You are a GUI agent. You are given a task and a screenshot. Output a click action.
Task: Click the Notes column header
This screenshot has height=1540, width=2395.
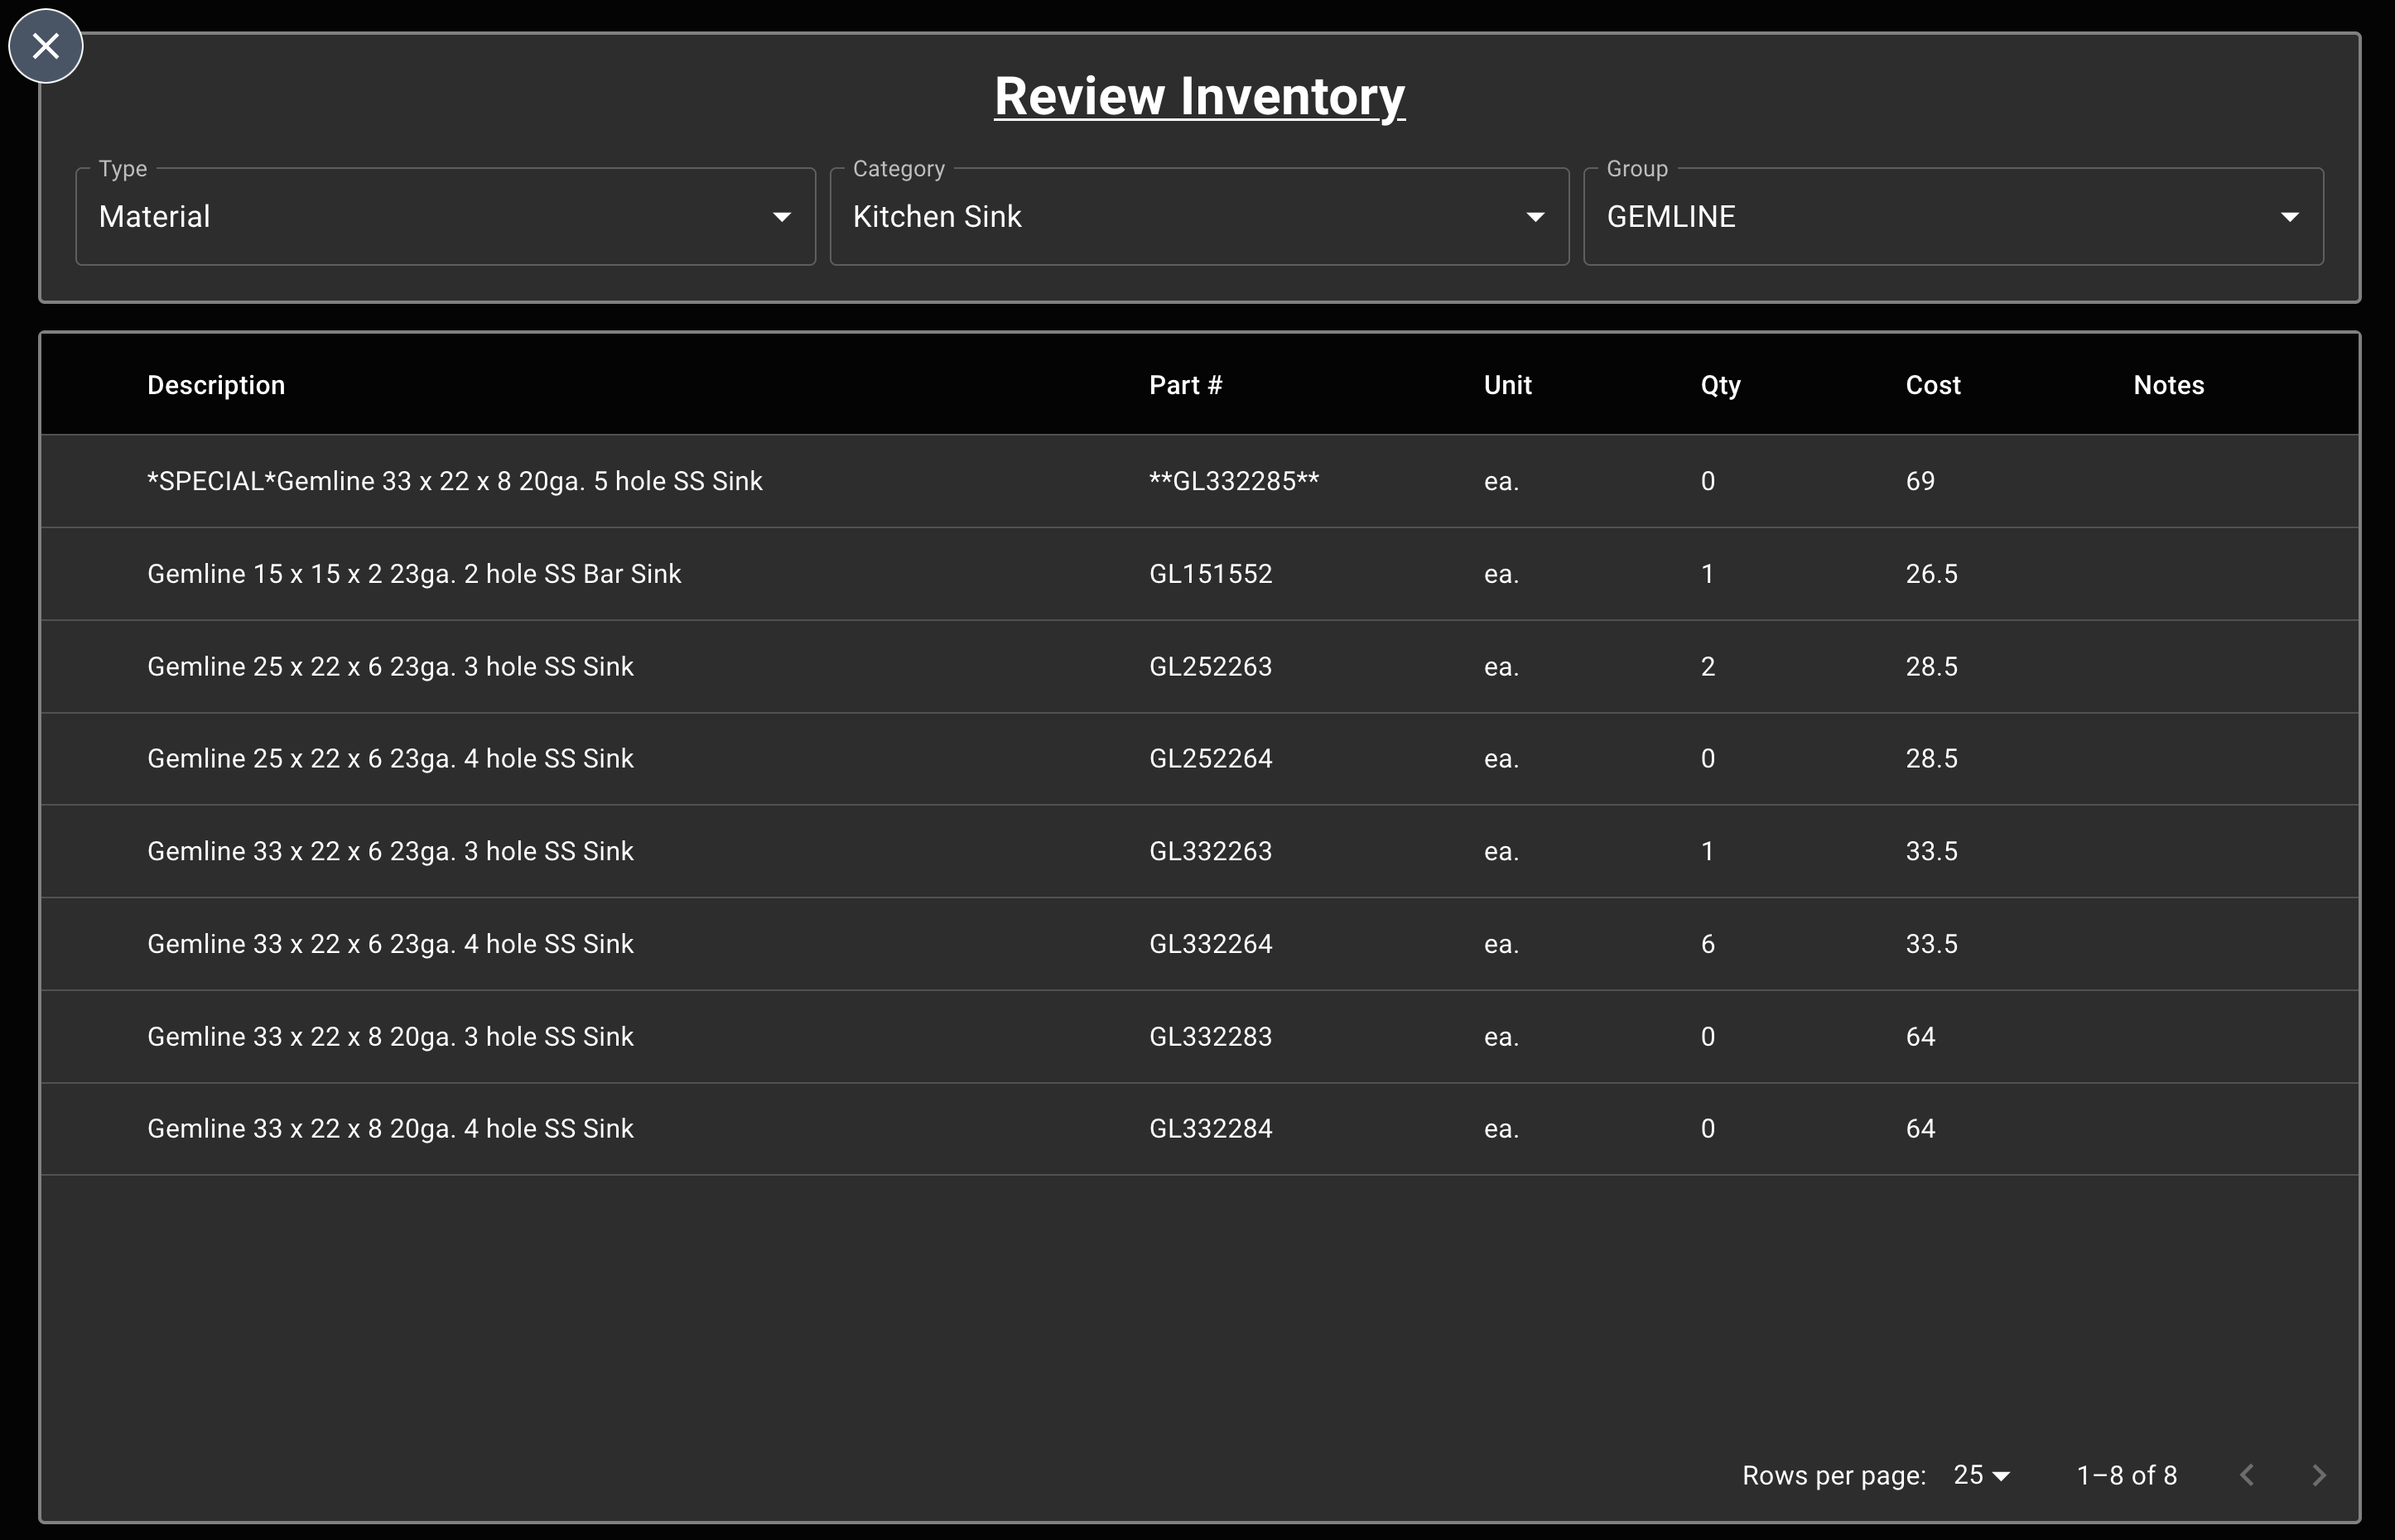pos(2168,385)
